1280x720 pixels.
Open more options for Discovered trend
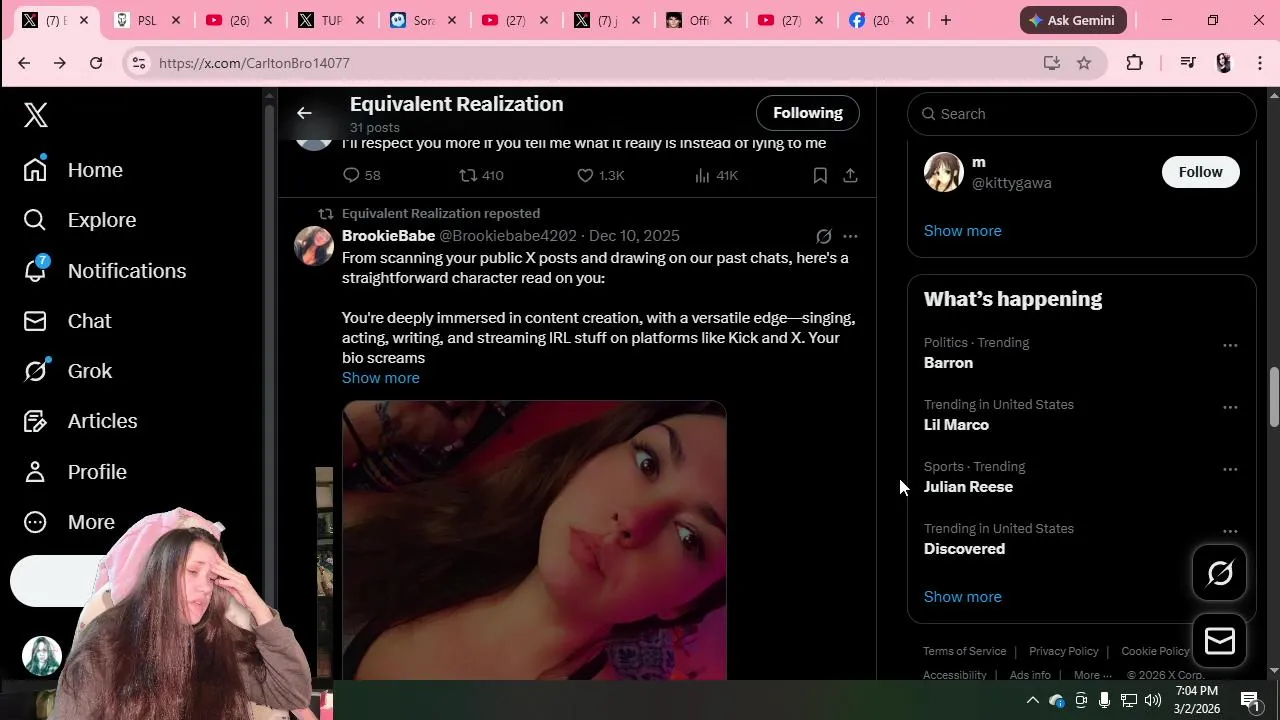click(1230, 531)
